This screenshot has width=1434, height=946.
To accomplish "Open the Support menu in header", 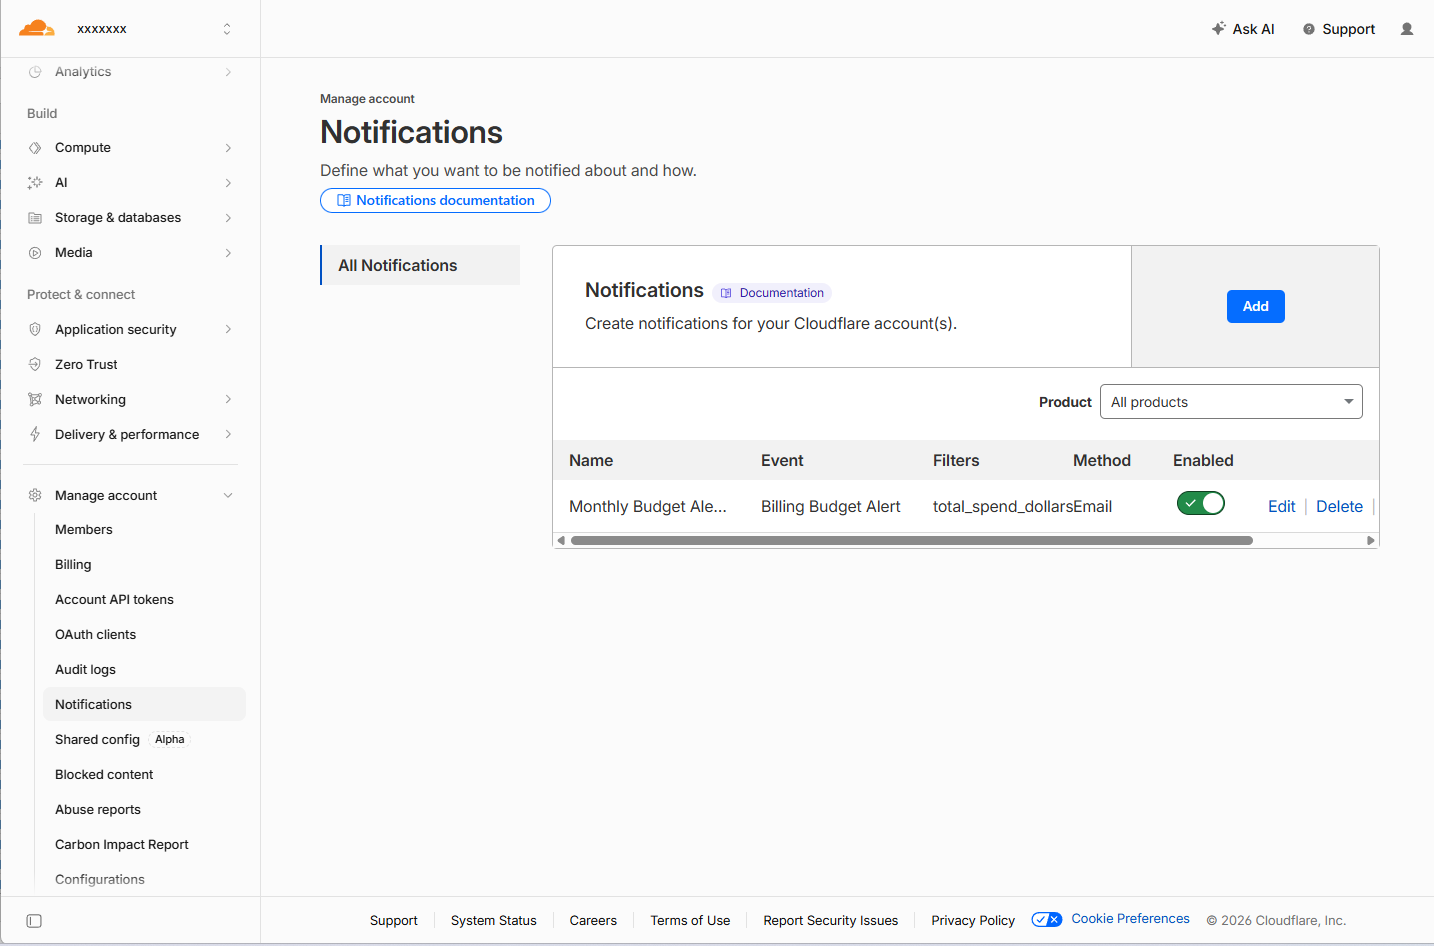I will (x=1339, y=29).
